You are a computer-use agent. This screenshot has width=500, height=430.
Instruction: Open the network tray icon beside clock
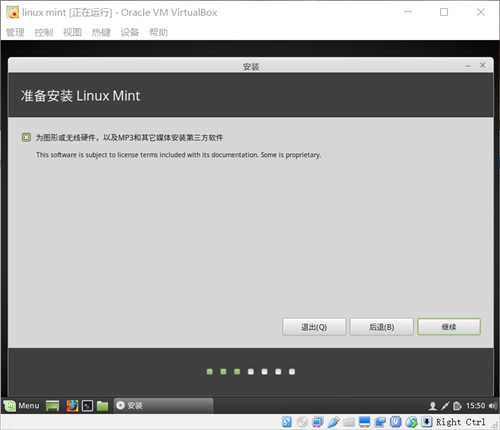457,406
